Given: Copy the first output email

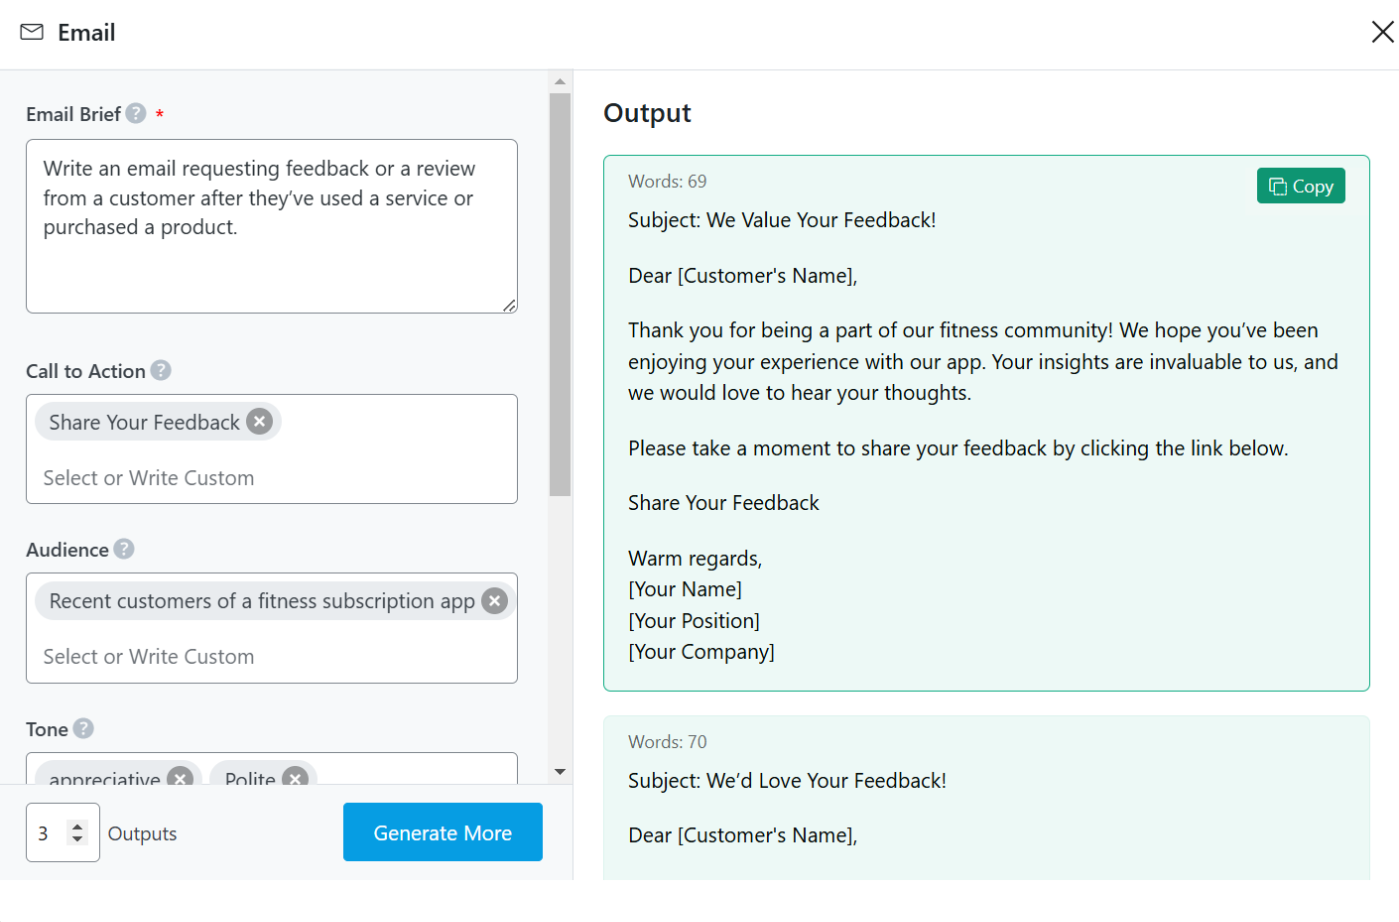Looking at the screenshot, I should click(x=1301, y=186).
